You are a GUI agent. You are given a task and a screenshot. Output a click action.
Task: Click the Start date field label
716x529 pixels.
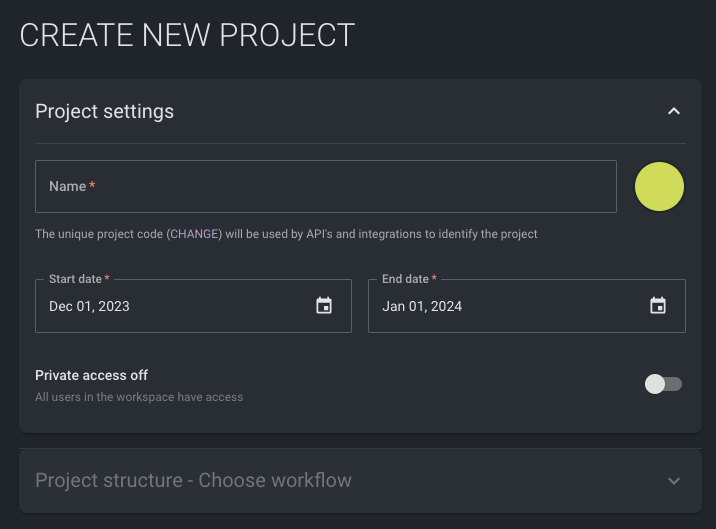click(76, 279)
